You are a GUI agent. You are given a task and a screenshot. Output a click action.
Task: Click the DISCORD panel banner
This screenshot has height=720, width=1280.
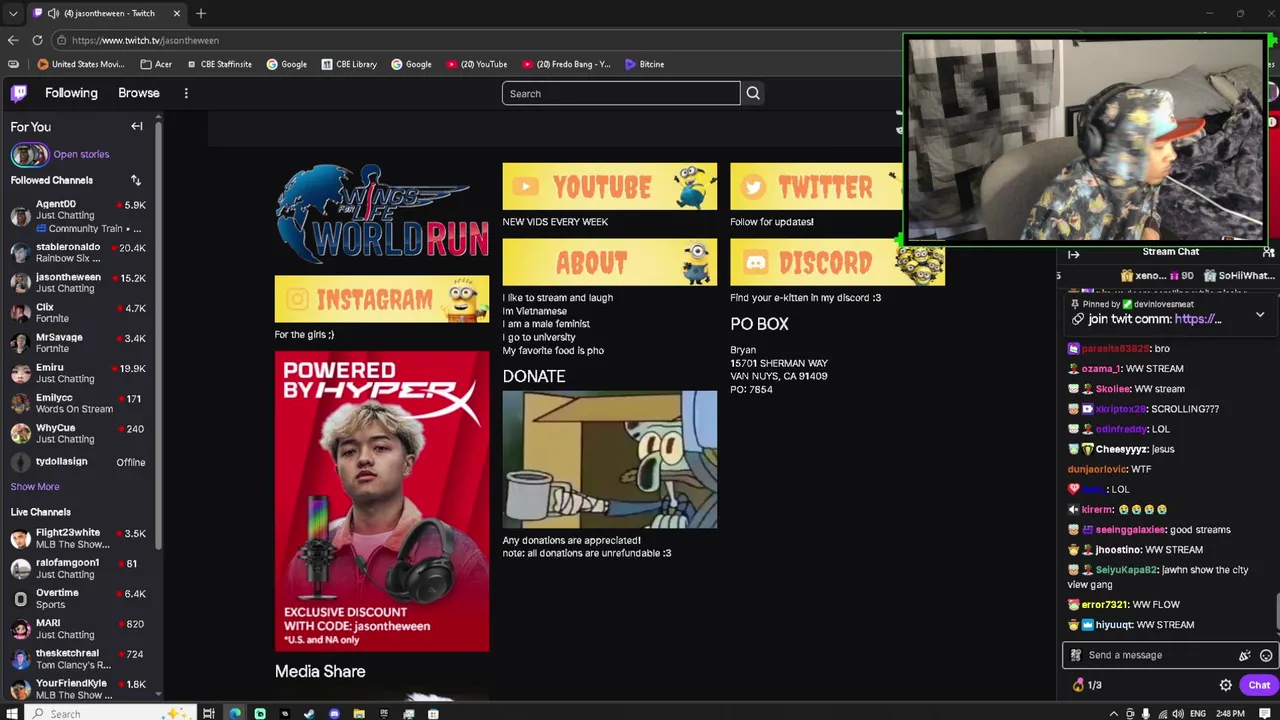837,263
